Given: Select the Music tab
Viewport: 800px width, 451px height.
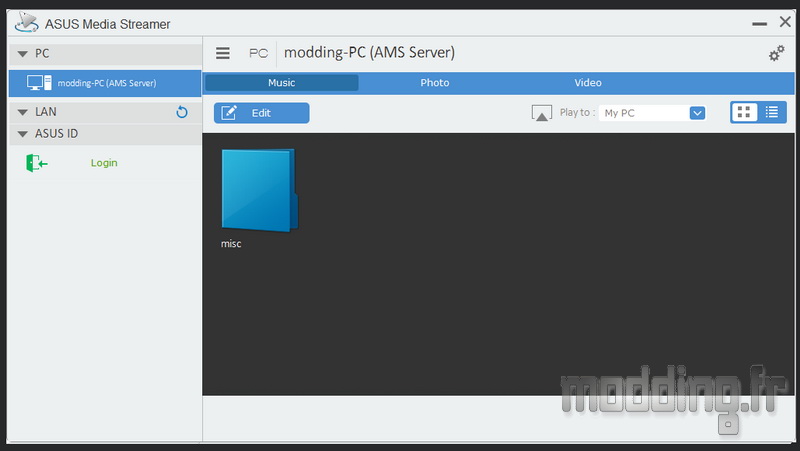Looking at the screenshot, I should coord(282,83).
